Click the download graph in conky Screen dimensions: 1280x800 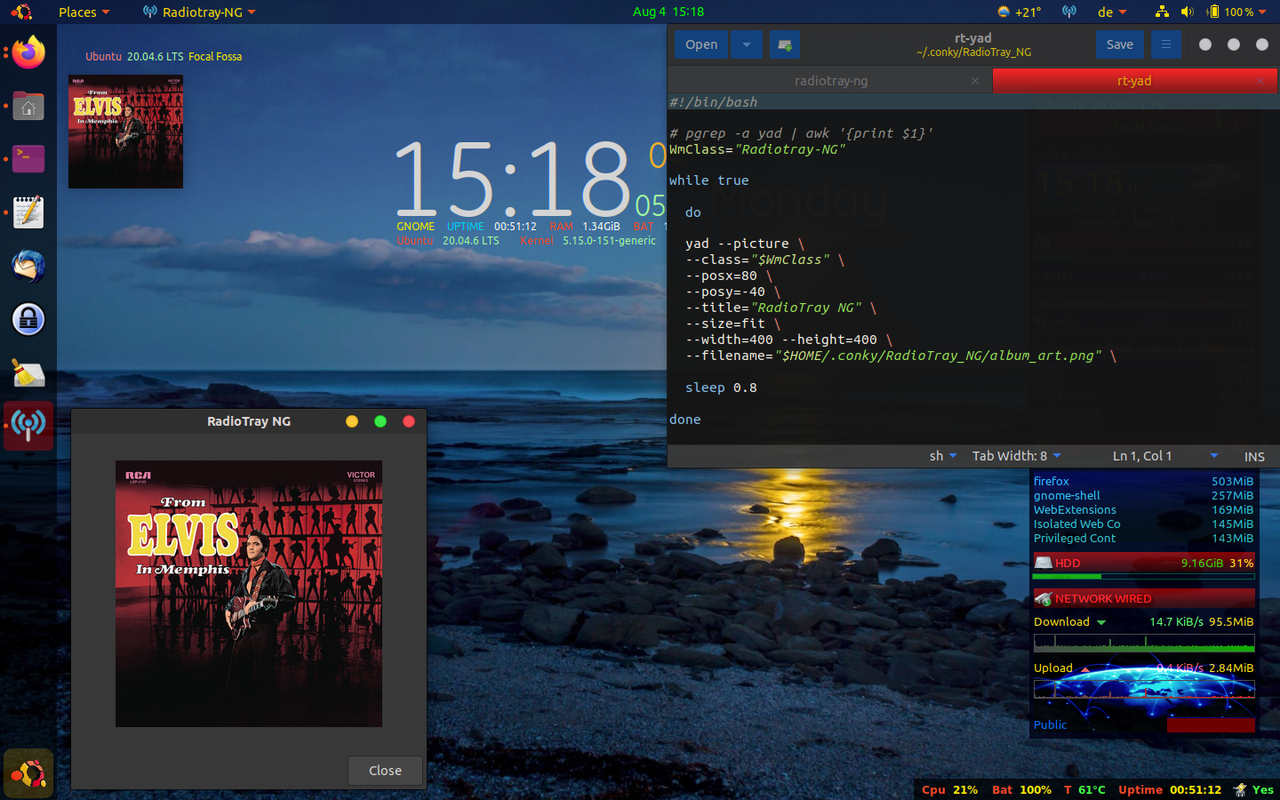[x=1144, y=643]
